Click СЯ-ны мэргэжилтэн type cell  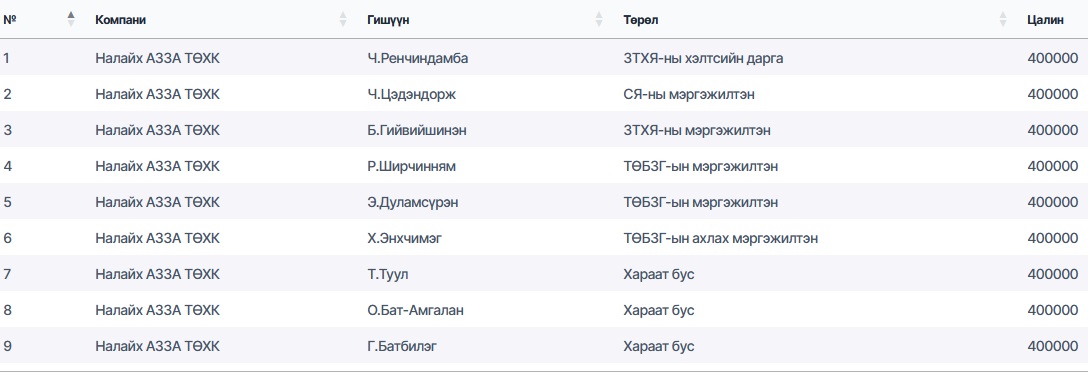point(689,94)
